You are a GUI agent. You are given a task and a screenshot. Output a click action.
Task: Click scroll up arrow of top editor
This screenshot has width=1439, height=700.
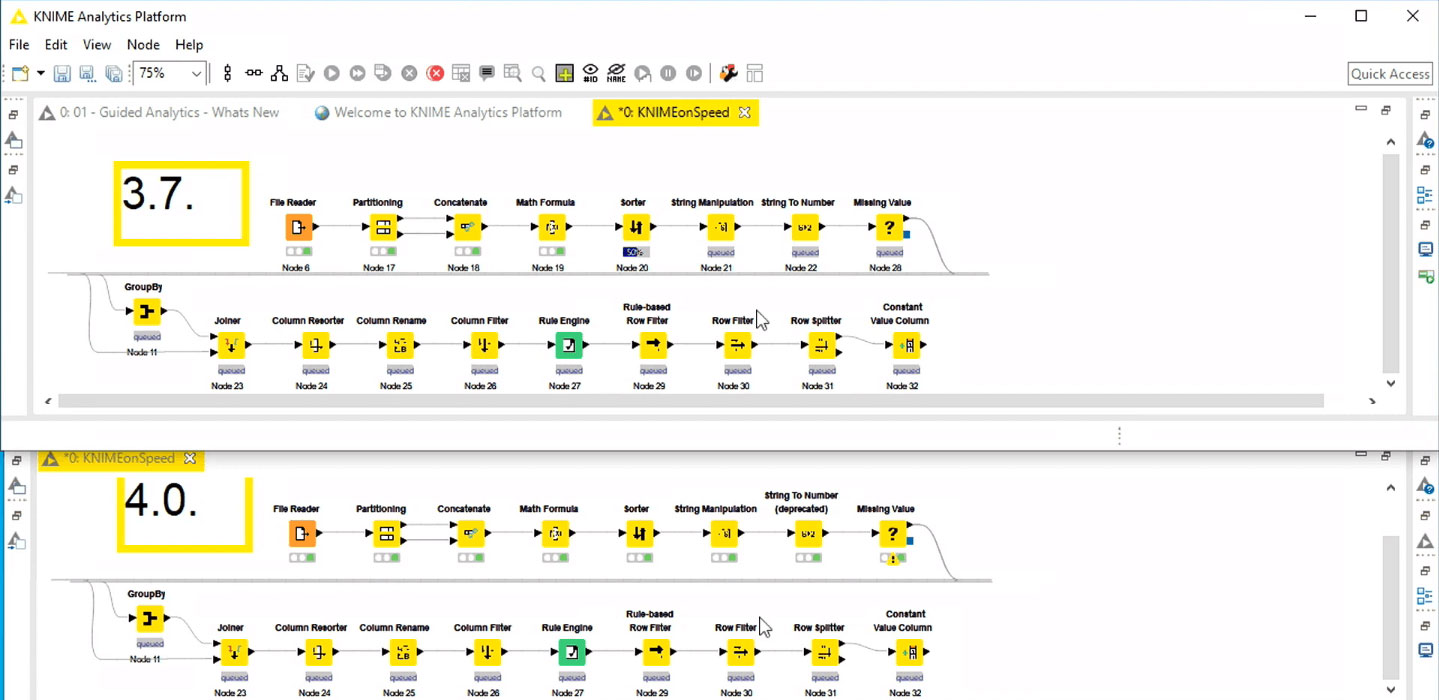click(x=1390, y=143)
